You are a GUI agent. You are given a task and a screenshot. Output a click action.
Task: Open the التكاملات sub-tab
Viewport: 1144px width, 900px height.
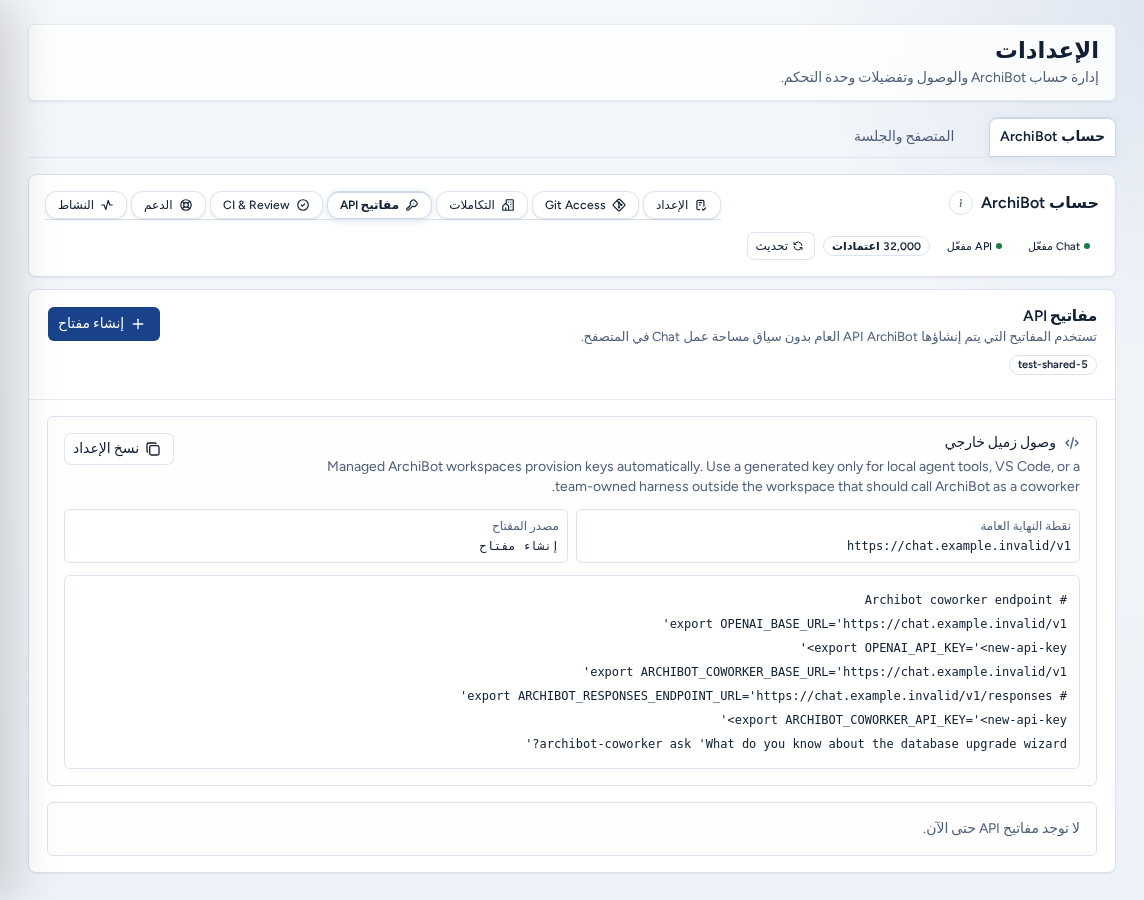pyautogui.click(x=482, y=205)
